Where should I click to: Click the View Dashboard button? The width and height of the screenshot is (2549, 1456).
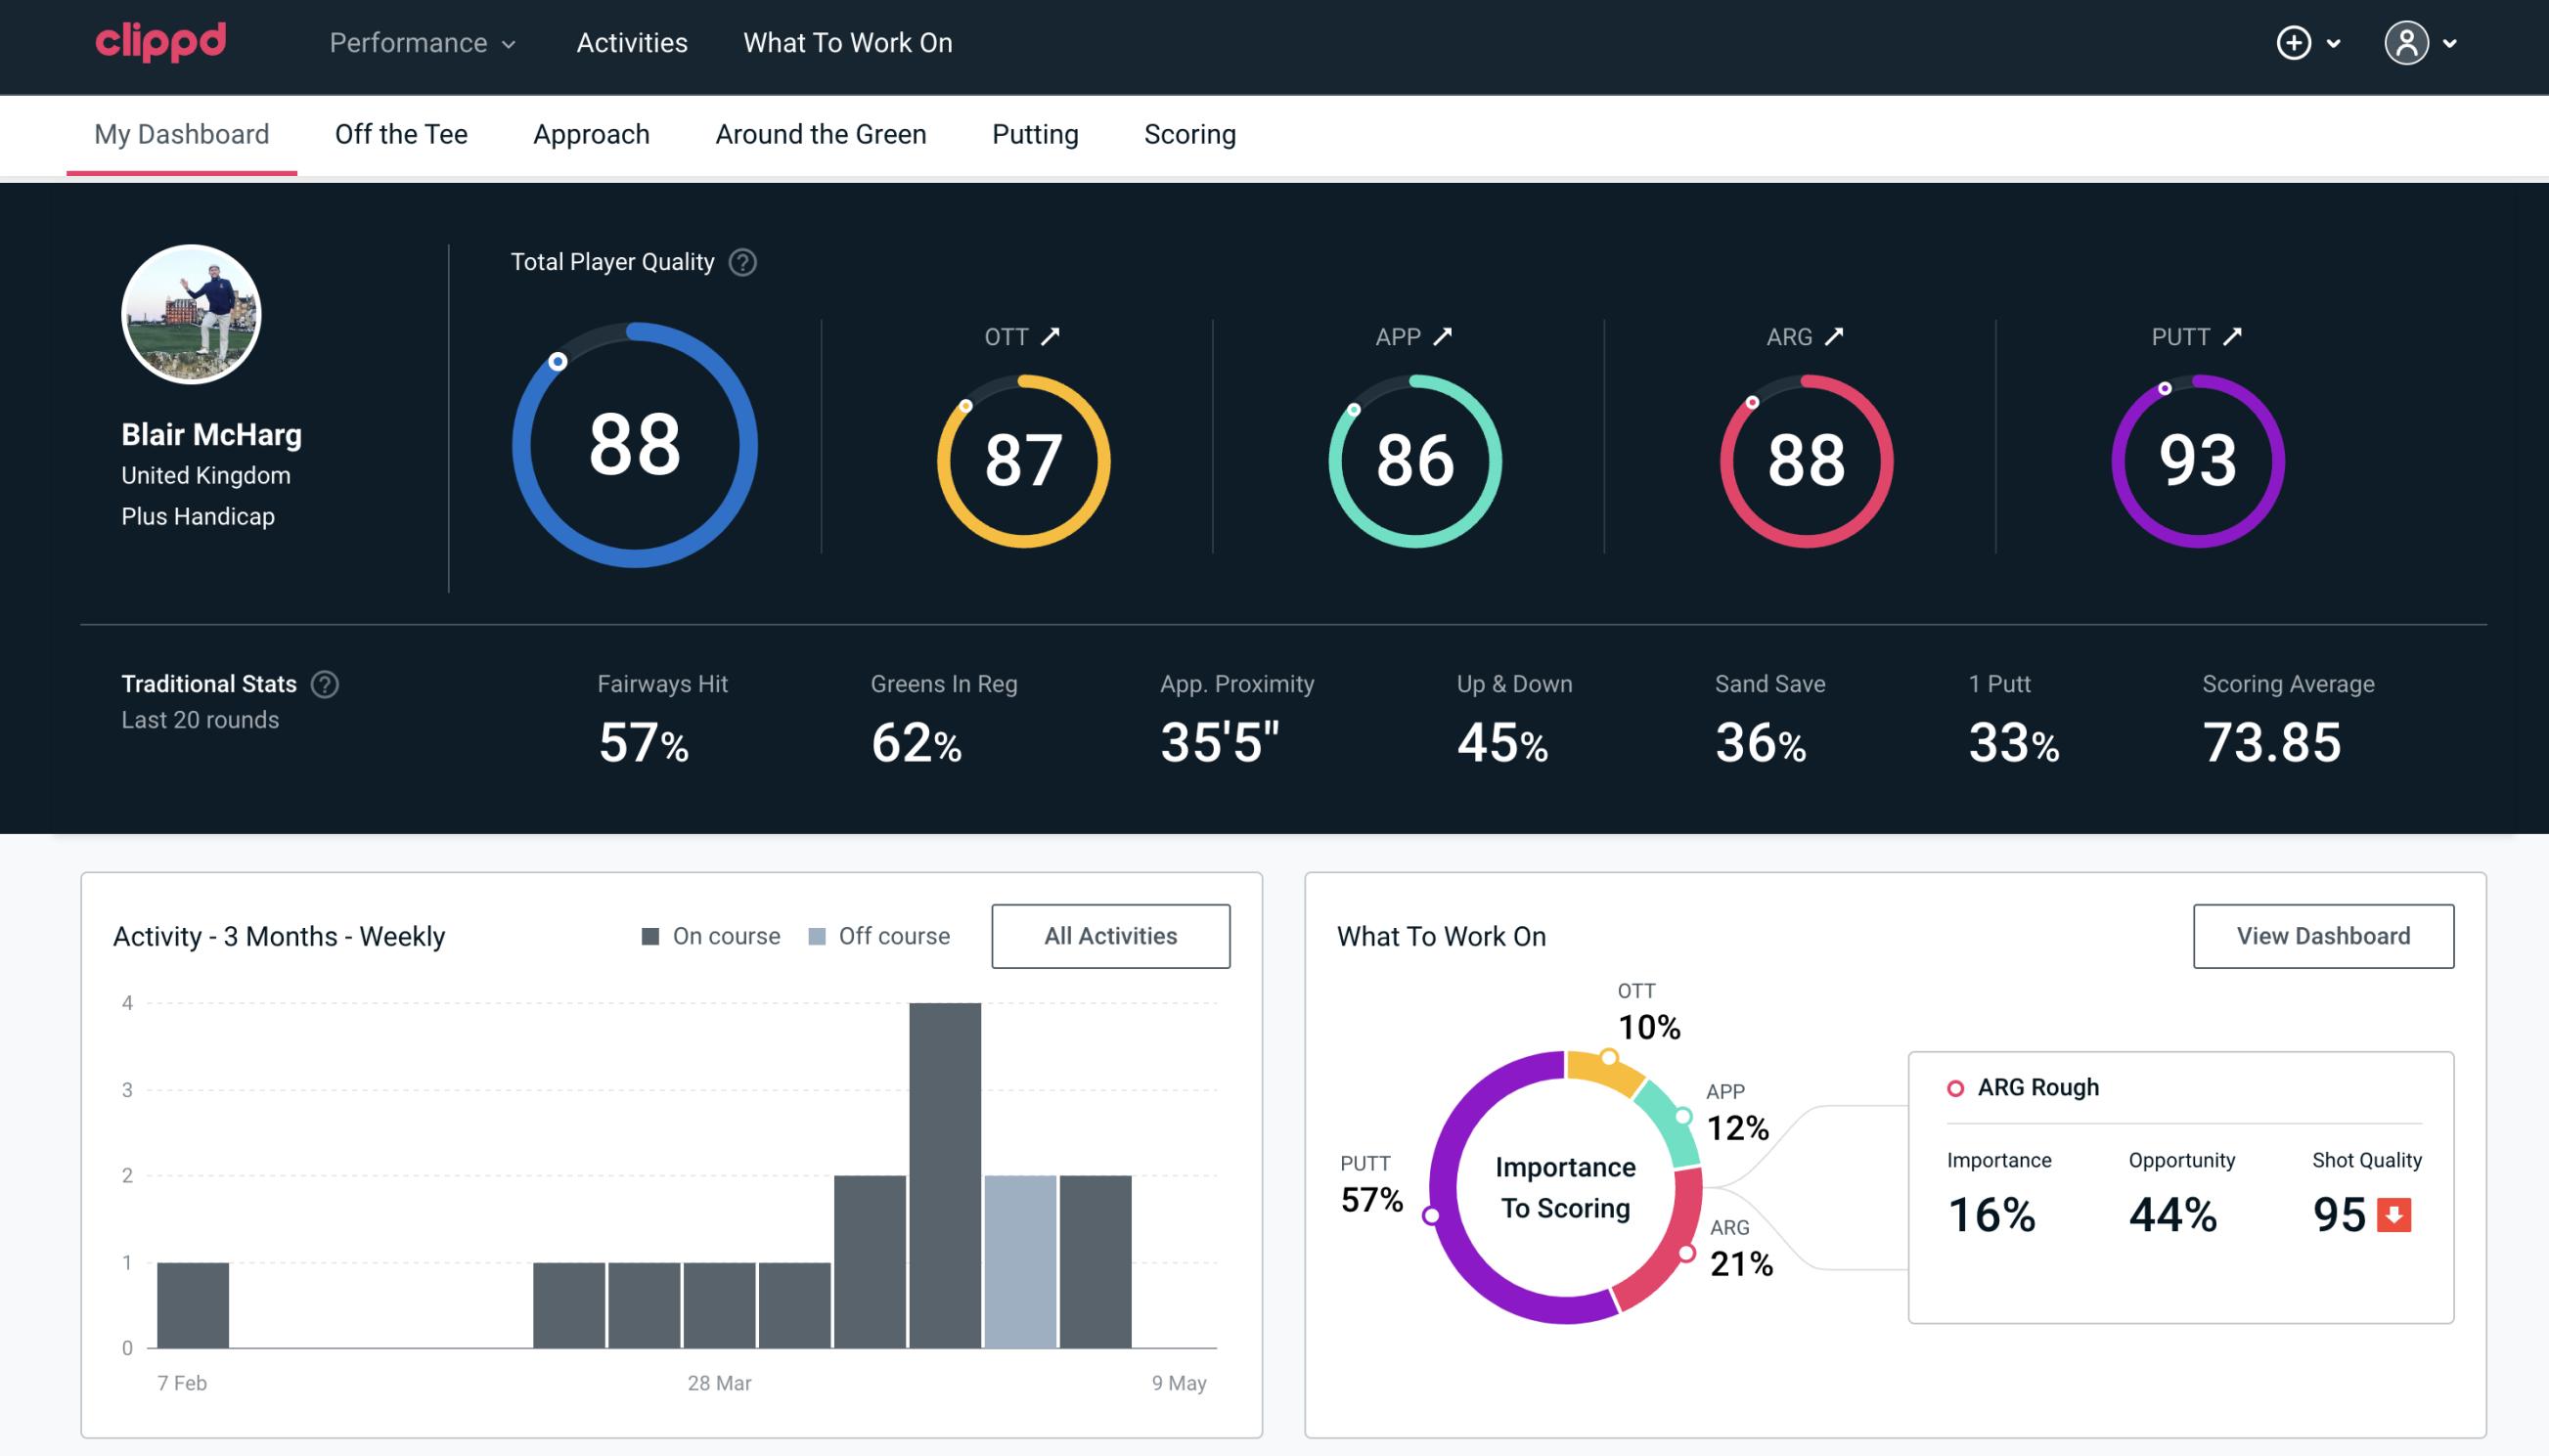2321,935
